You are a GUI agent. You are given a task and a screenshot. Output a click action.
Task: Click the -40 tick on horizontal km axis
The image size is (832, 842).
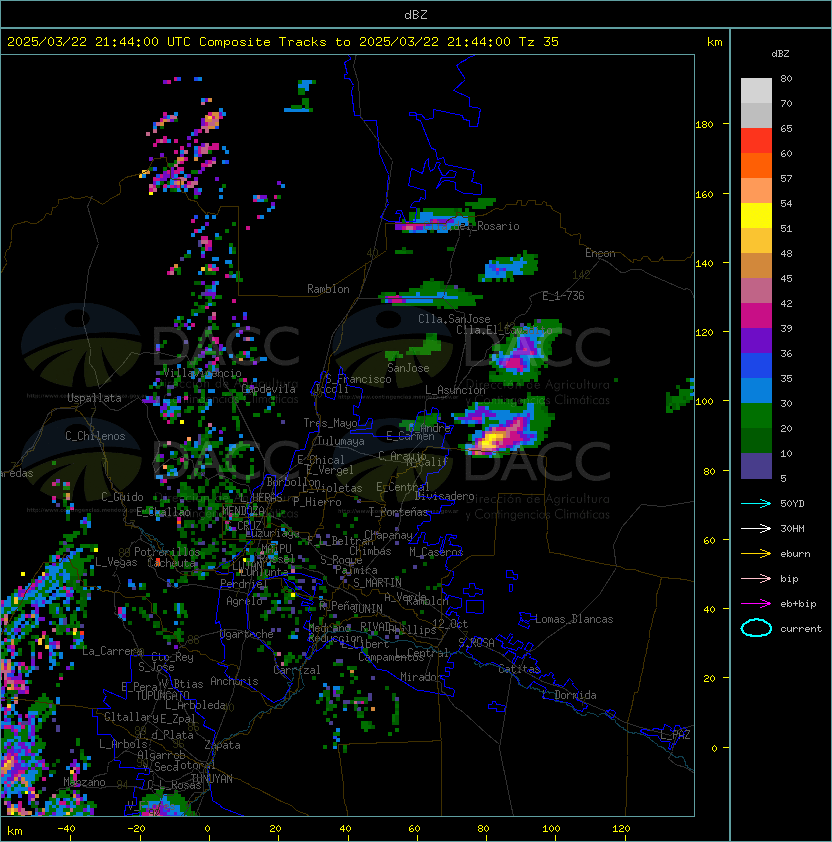(x=66, y=829)
